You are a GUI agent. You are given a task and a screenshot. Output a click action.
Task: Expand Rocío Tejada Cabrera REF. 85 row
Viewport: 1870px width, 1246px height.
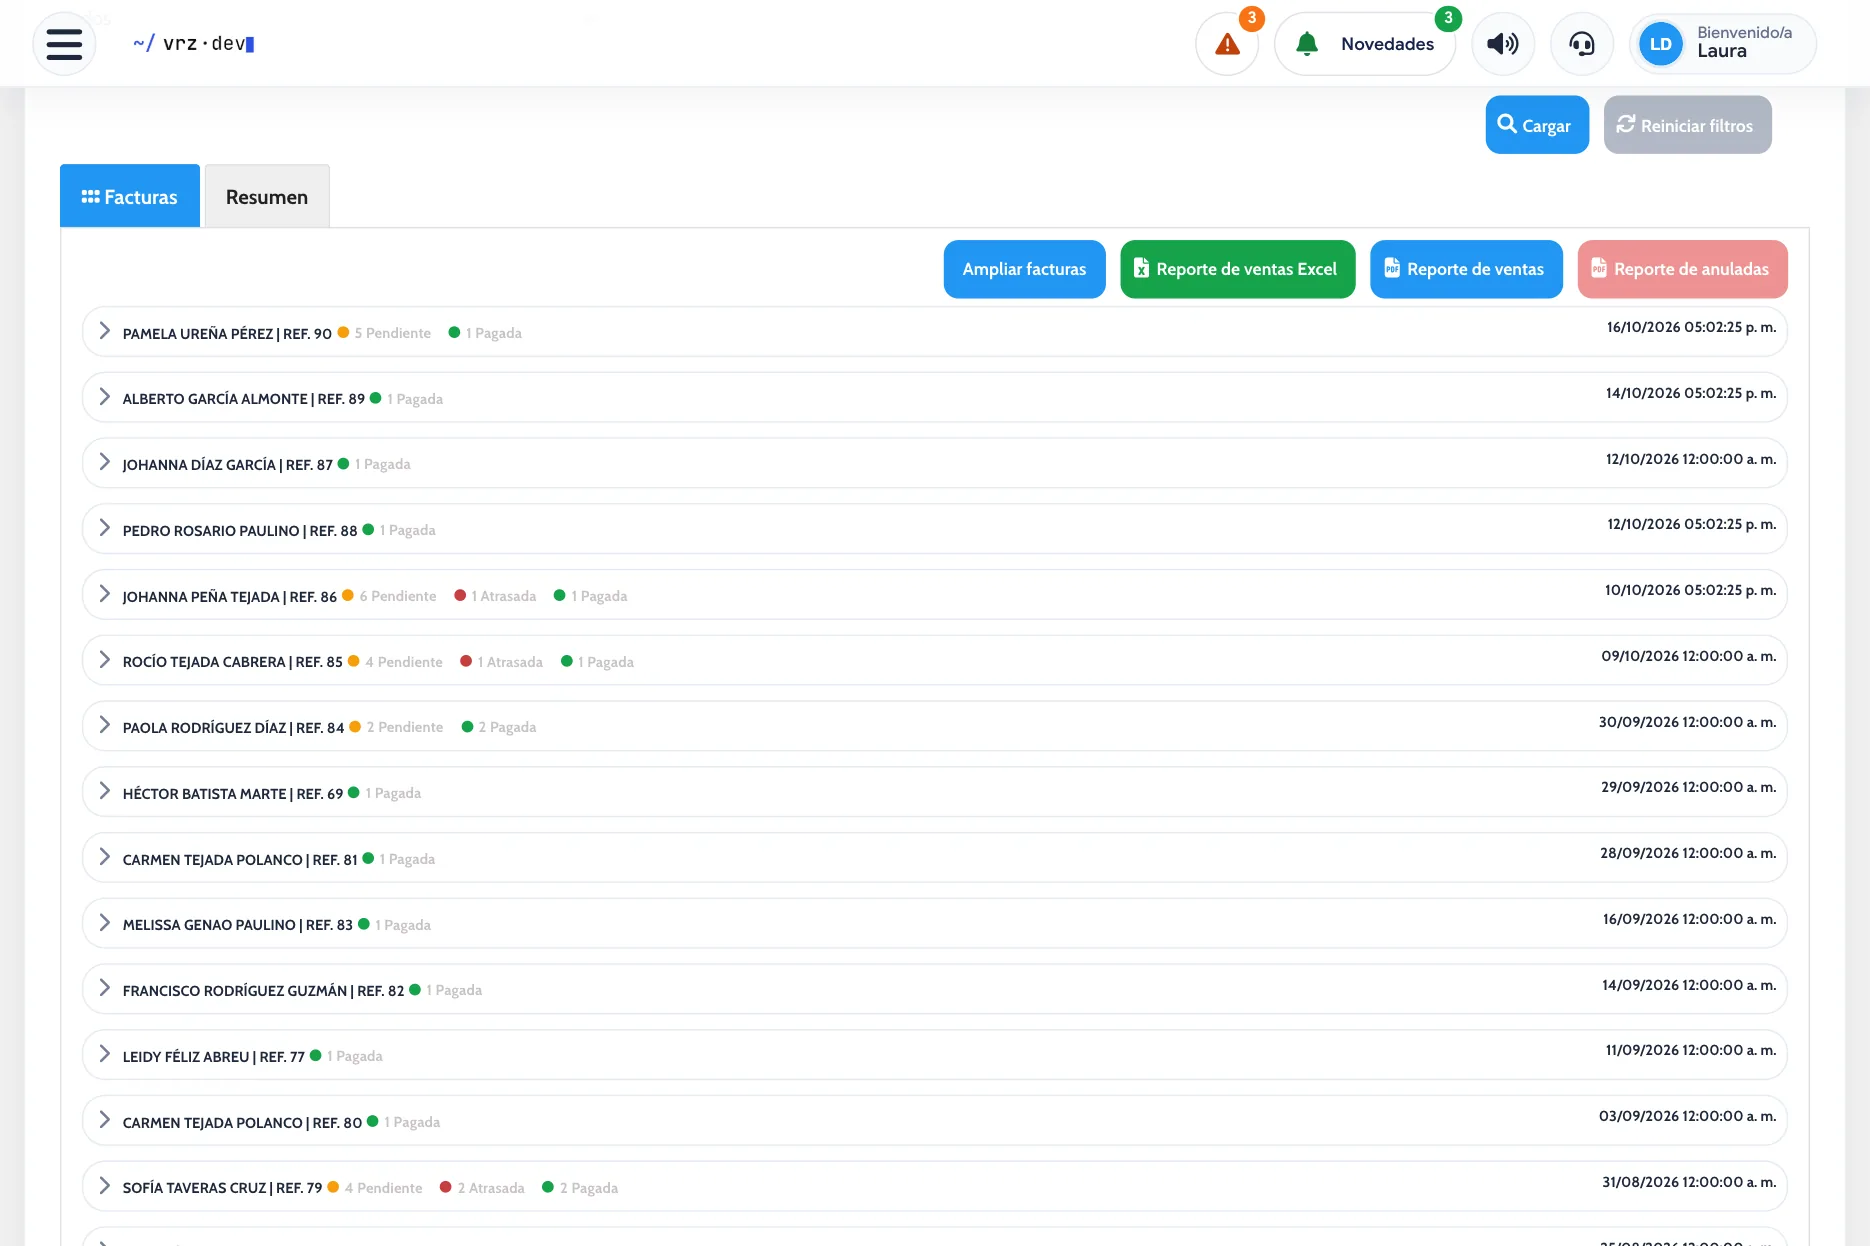click(934, 661)
